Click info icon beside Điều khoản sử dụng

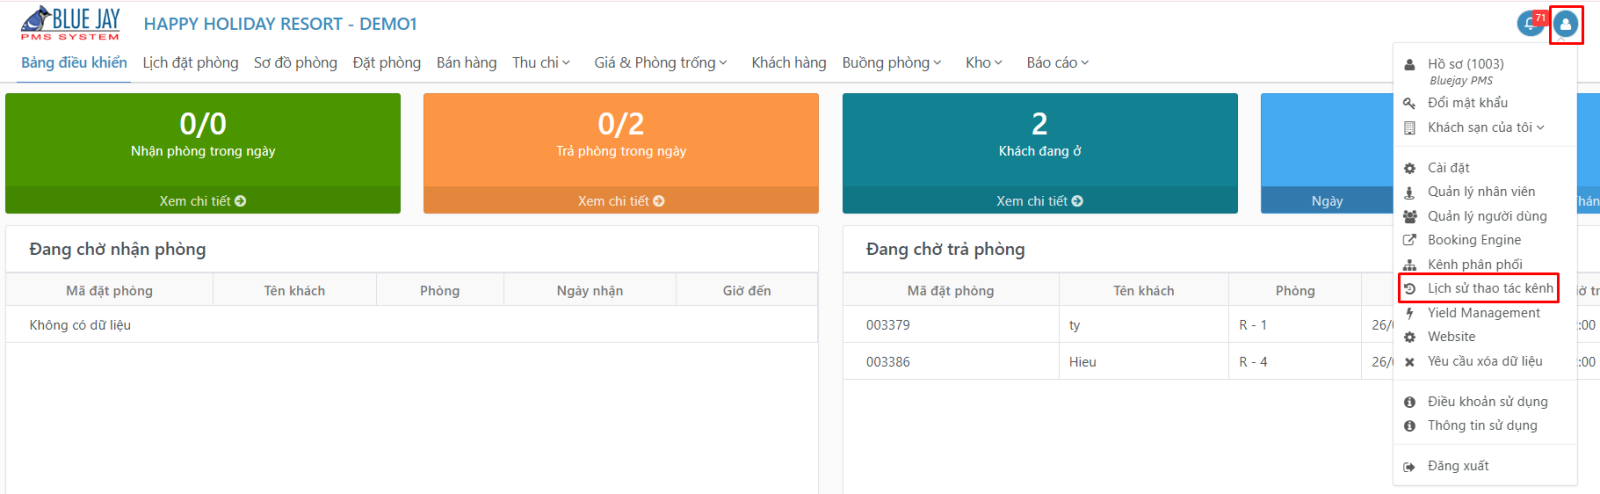tap(1409, 402)
